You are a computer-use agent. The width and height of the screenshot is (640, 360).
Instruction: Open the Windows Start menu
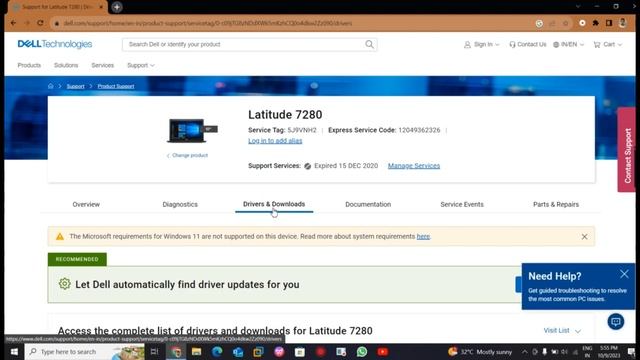pyautogui.click(x=13, y=352)
